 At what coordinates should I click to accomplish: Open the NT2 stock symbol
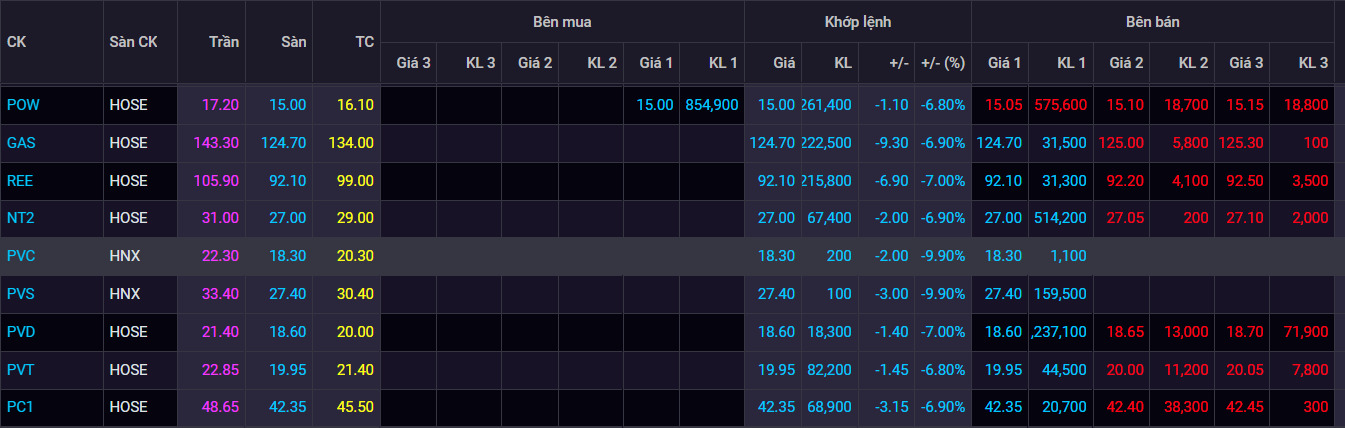click(21, 218)
